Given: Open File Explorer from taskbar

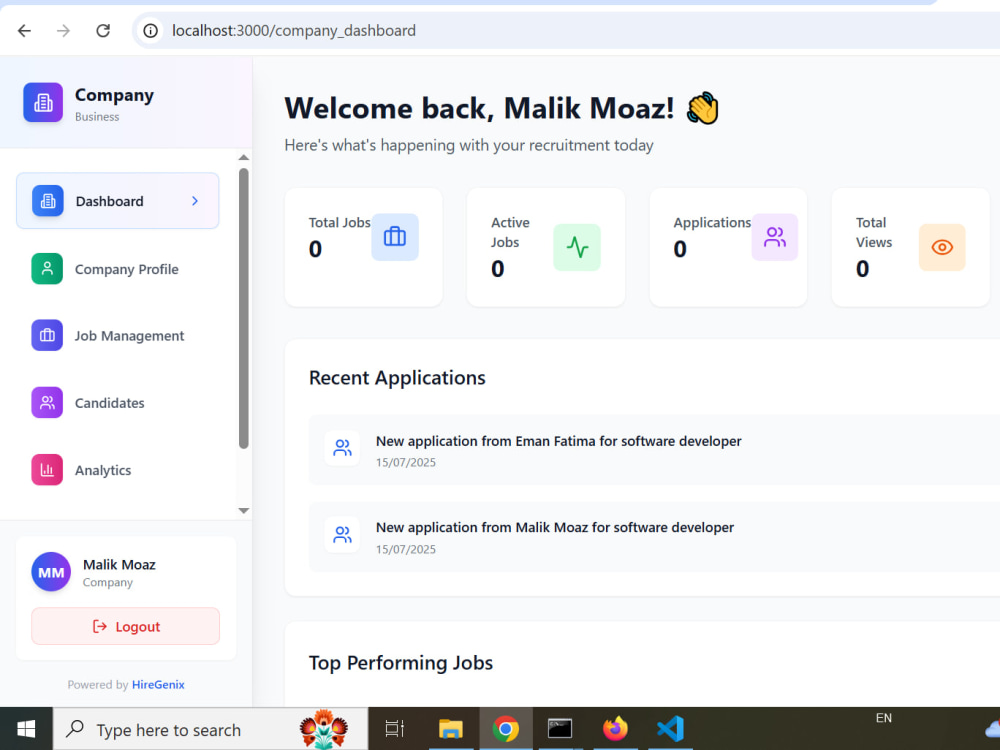Looking at the screenshot, I should click(450, 728).
